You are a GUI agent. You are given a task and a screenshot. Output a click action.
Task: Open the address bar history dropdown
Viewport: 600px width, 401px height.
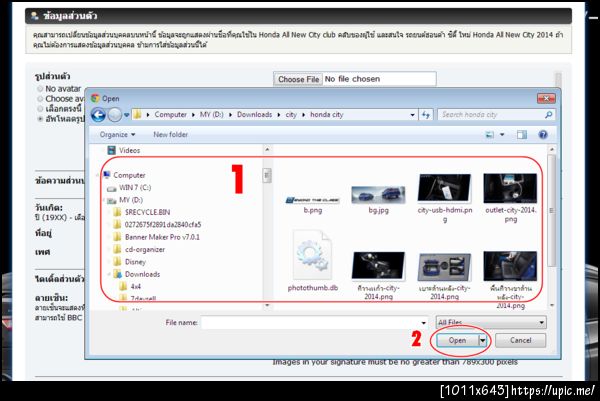coord(412,115)
